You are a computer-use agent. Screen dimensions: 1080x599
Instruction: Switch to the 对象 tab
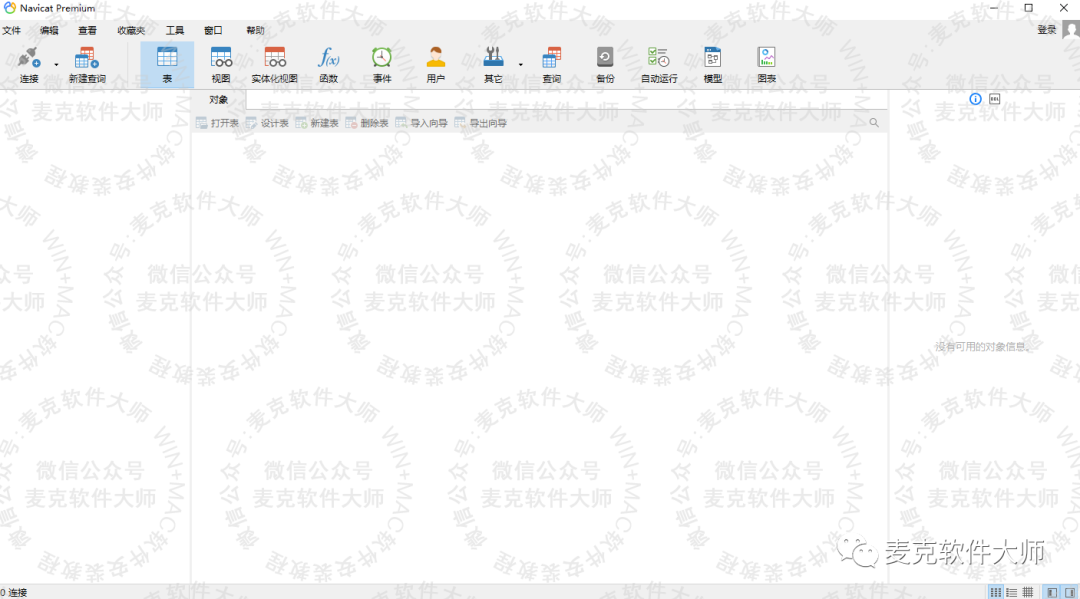point(218,100)
